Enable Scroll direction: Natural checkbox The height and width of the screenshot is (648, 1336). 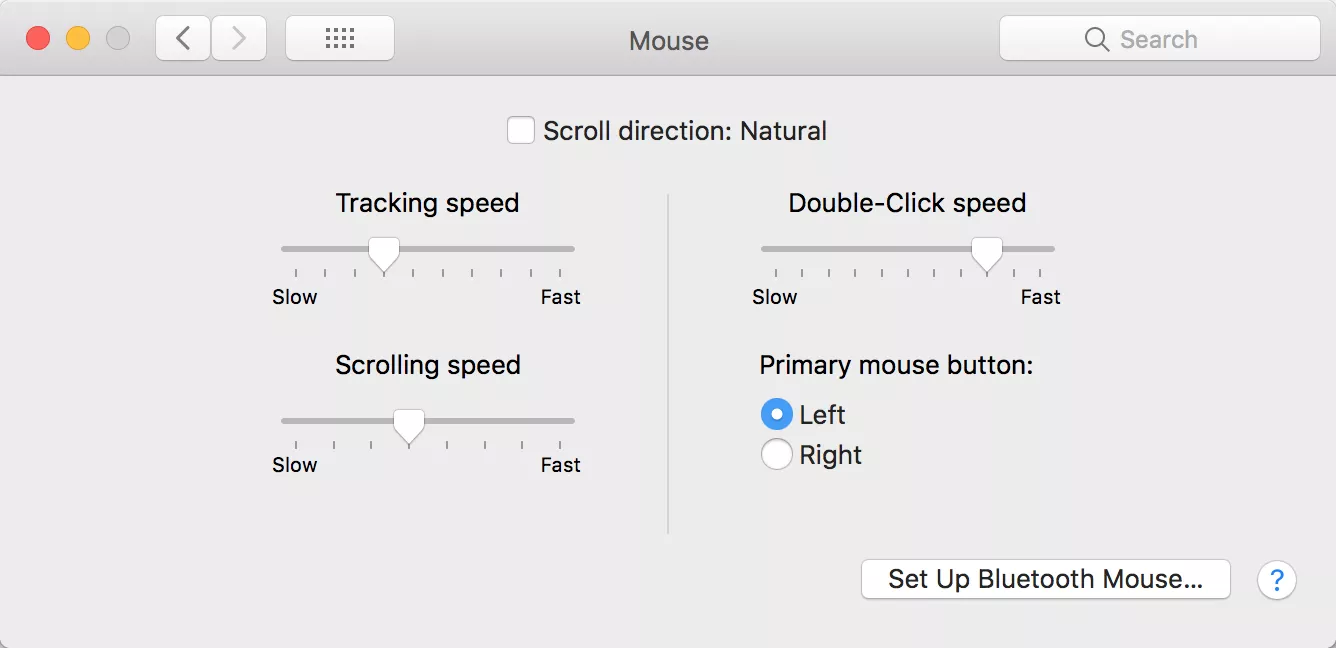coord(521,131)
